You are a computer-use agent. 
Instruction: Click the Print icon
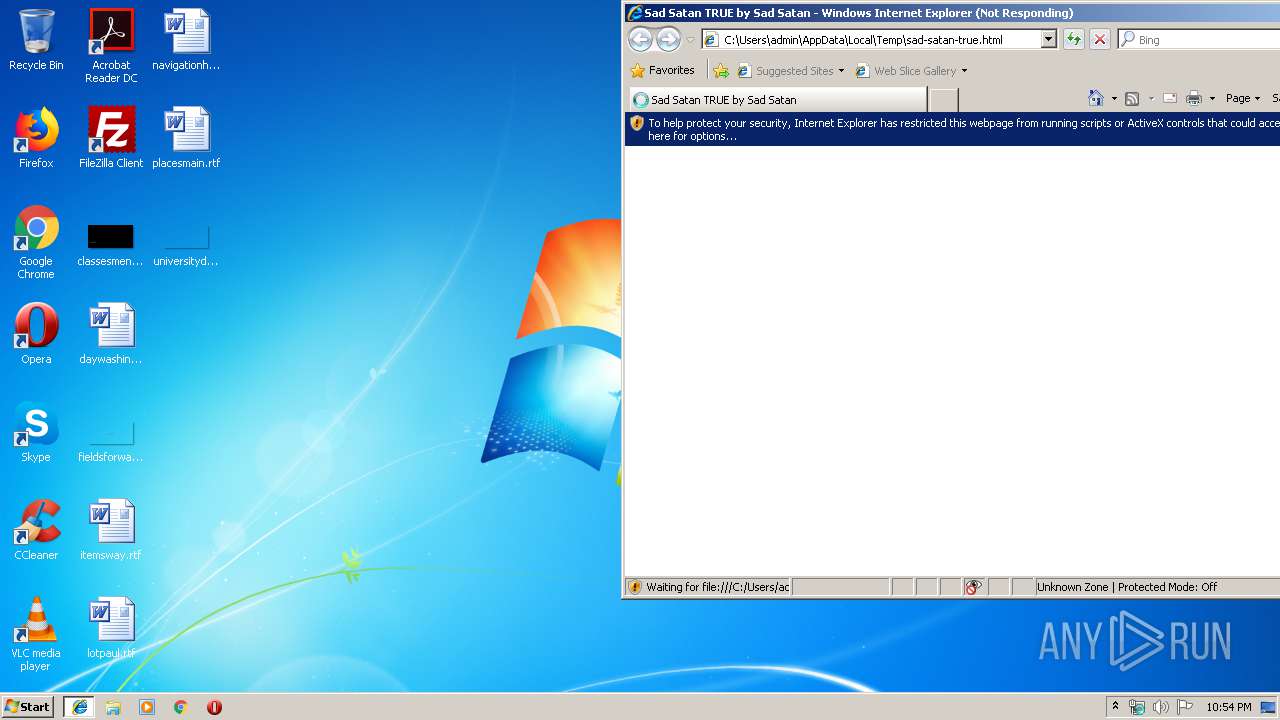tap(1193, 98)
